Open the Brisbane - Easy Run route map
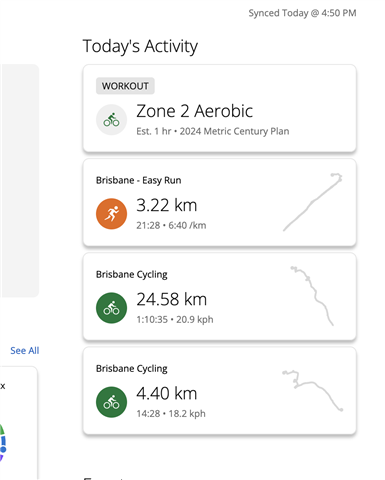The height and width of the screenshot is (480, 385). coord(313,202)
